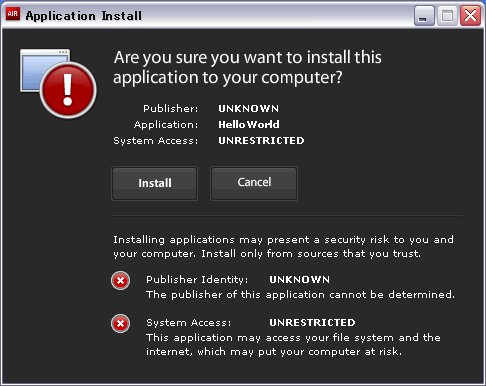Click the bottom System Access UNRESTRICTED label
Screen dimensions: 486x386
(312, 322)
